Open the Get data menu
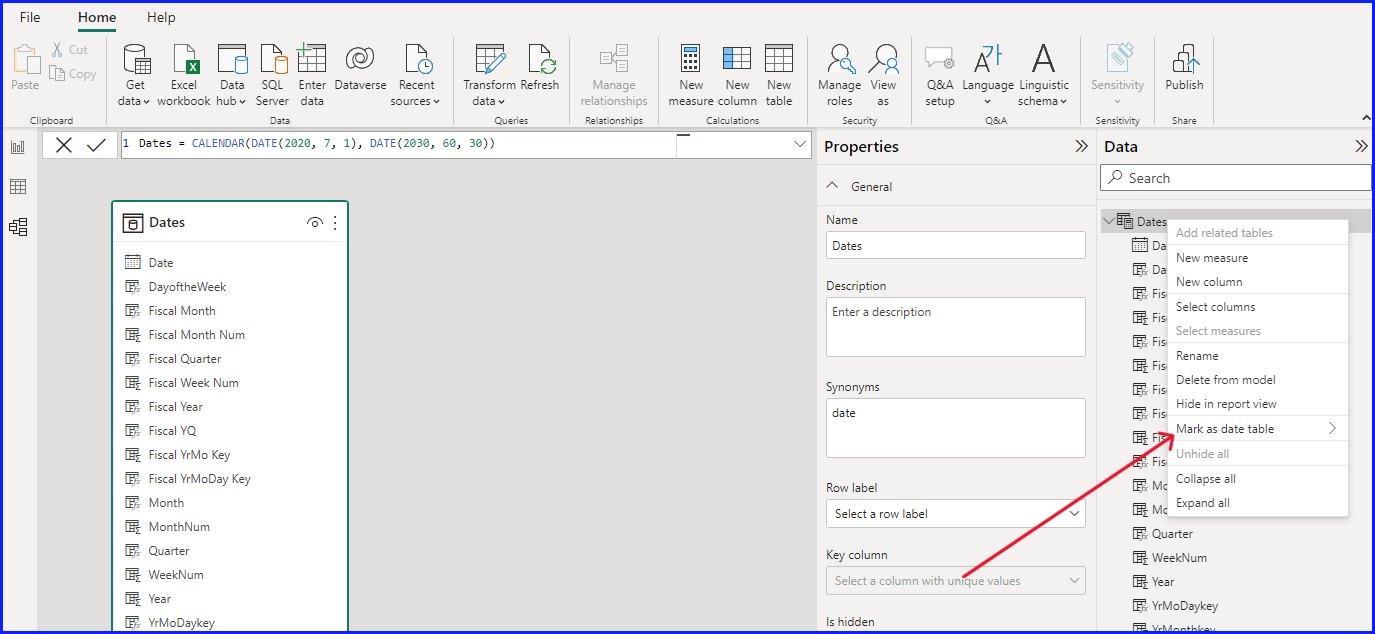1375x634 pixels. pyautogui.click(x=134, y=75)
